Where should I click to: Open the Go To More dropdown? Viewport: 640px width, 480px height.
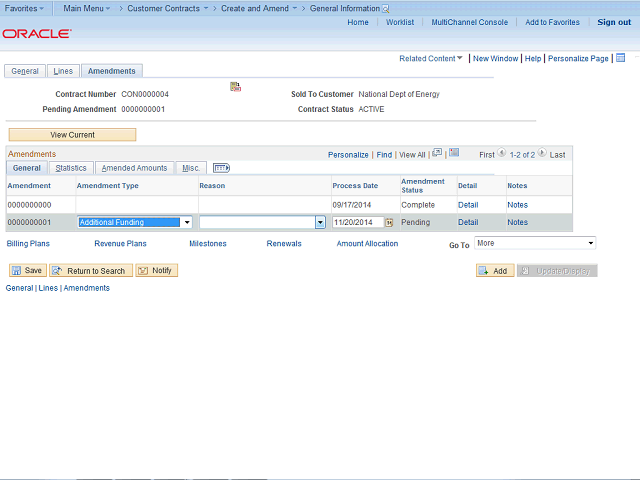535,243
